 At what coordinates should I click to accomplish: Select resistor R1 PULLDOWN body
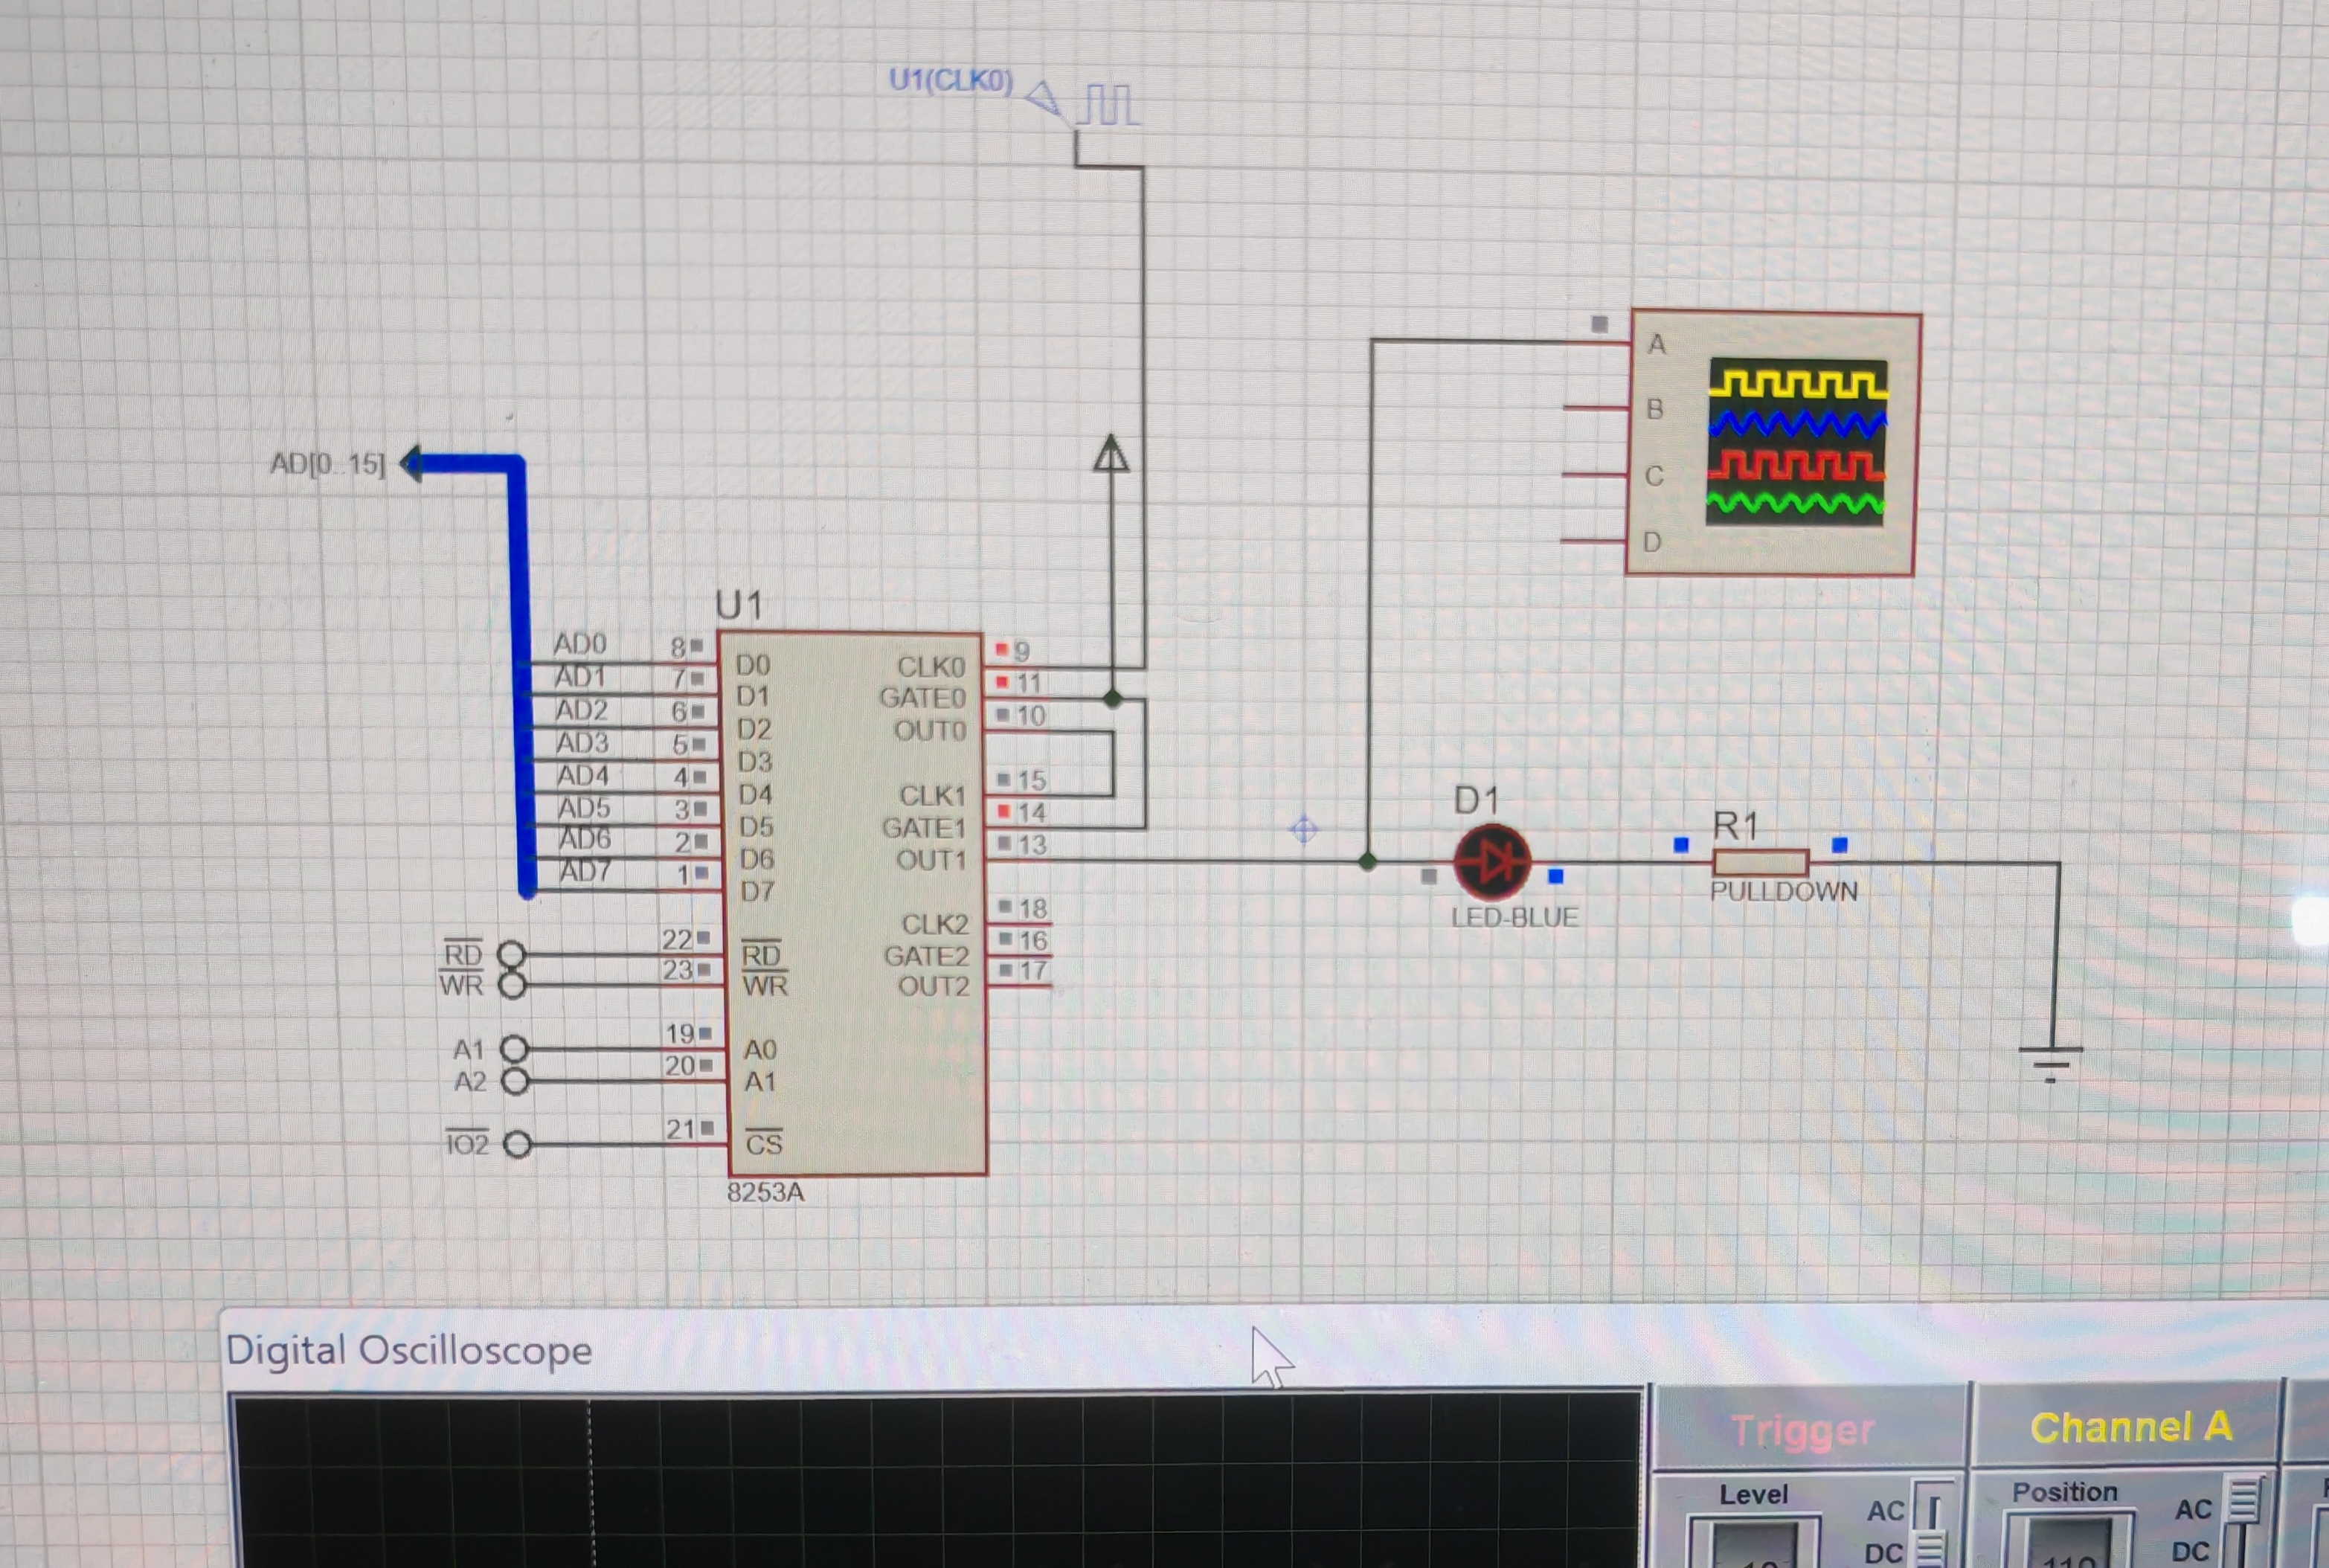coord(1760,862)
